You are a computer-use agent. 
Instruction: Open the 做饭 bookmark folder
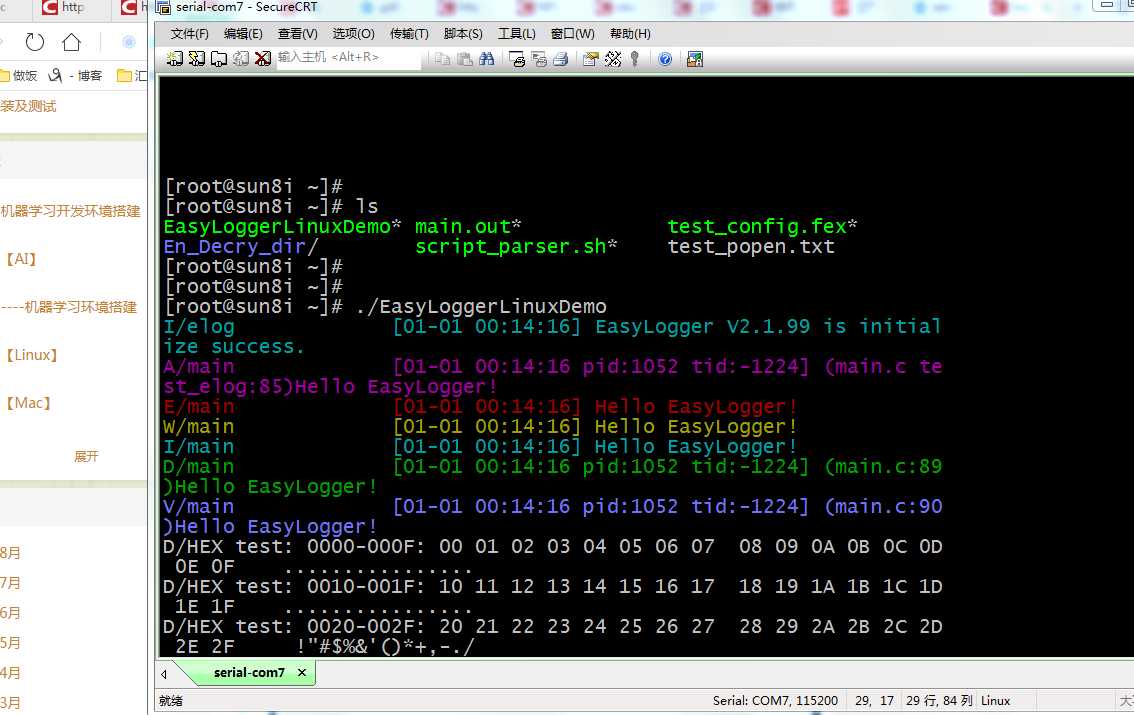click(x=19, y=75)
